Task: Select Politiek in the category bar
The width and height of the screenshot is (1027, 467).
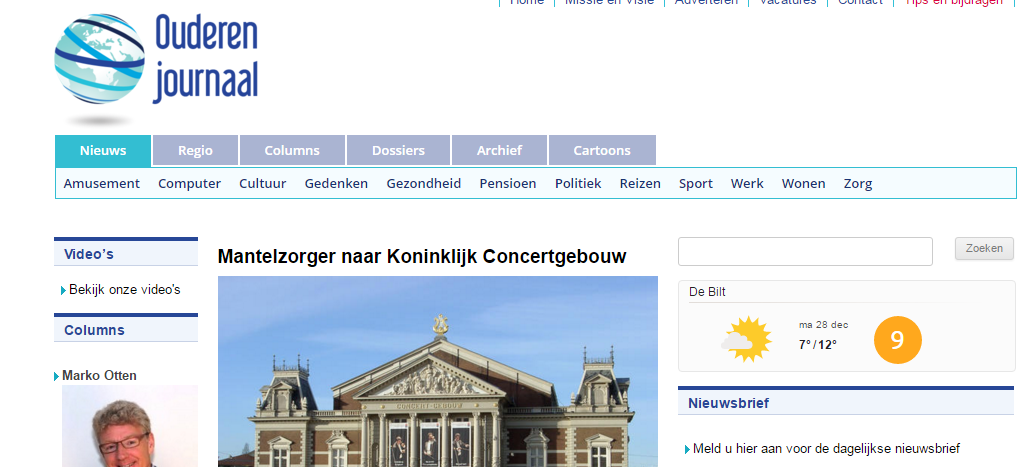Action: (578, 184)
